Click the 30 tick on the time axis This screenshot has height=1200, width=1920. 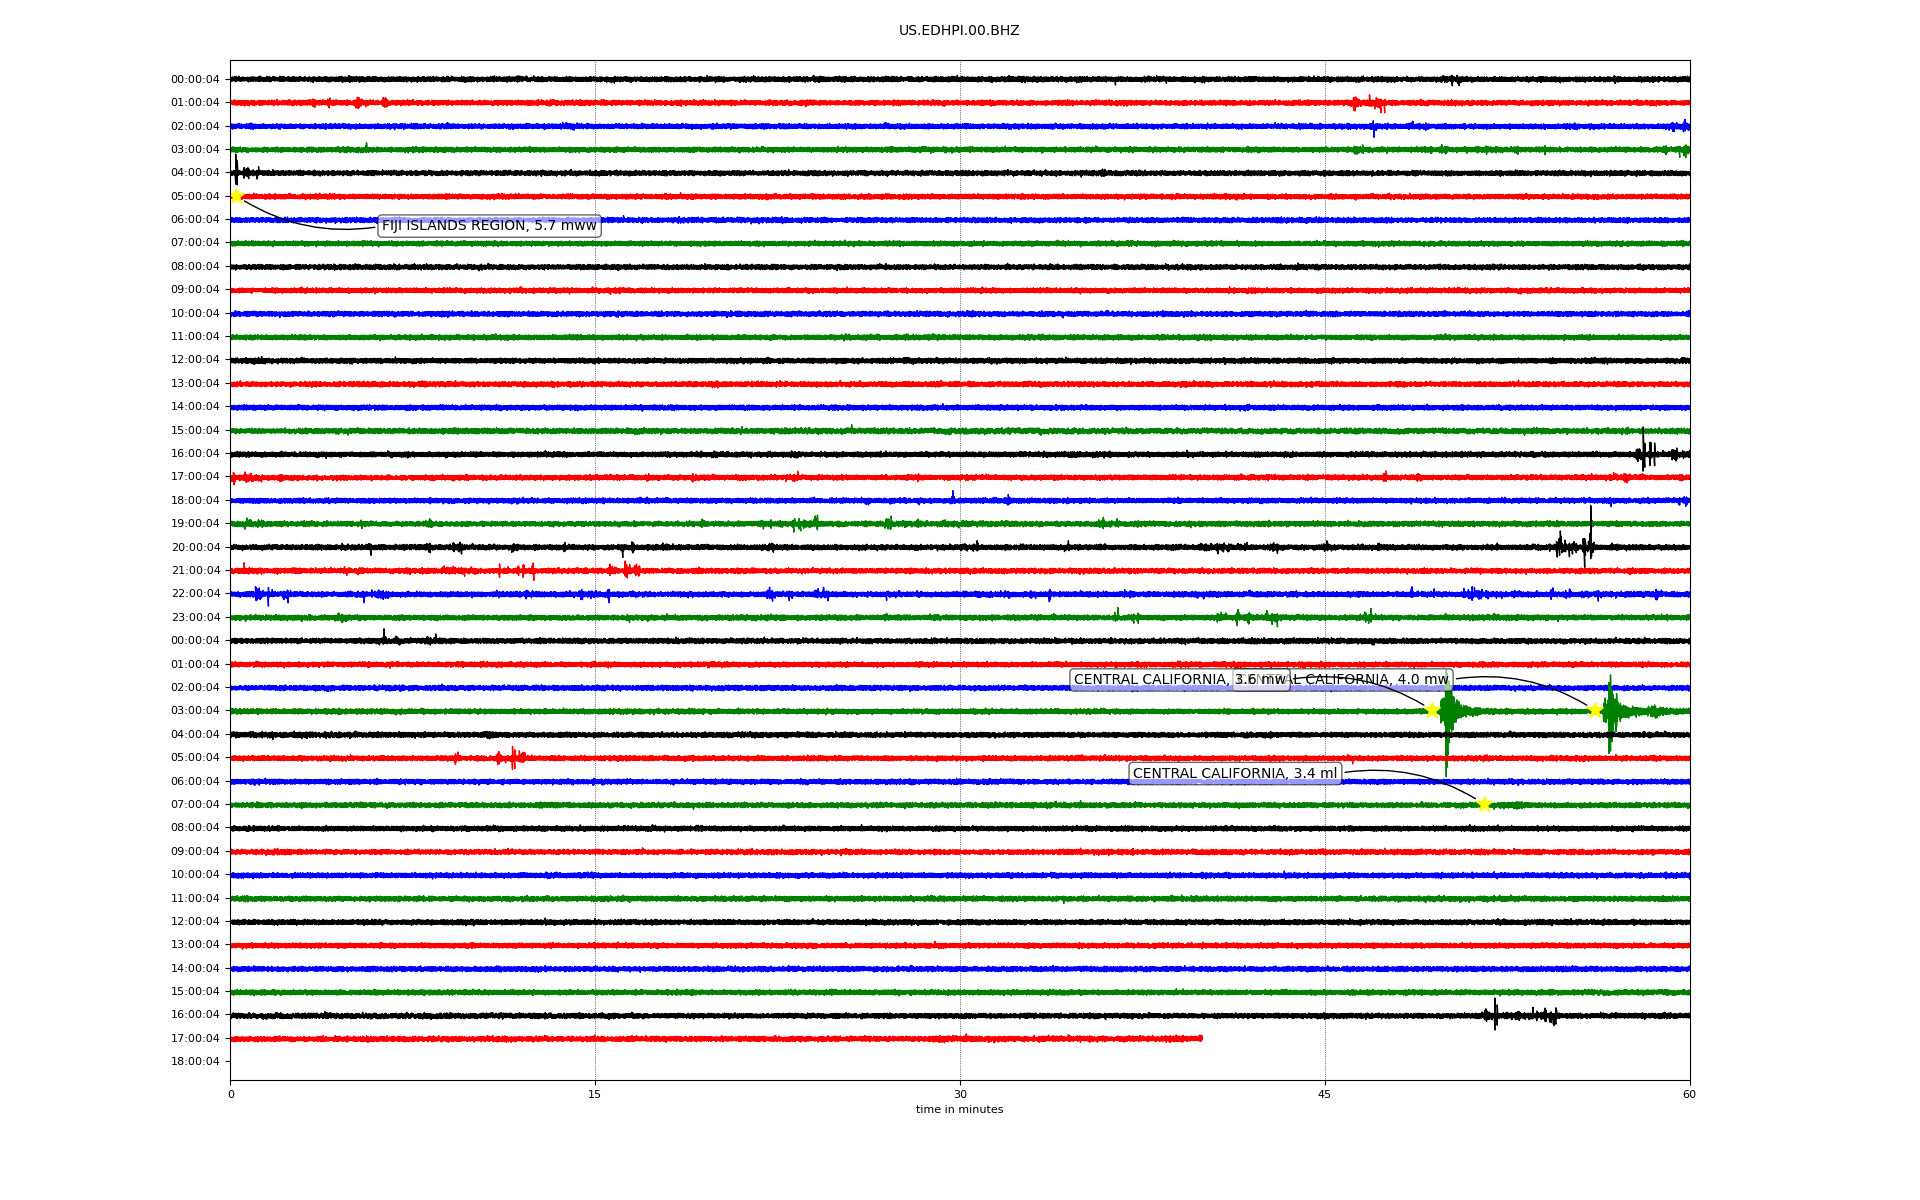(x=960, y=1094)
